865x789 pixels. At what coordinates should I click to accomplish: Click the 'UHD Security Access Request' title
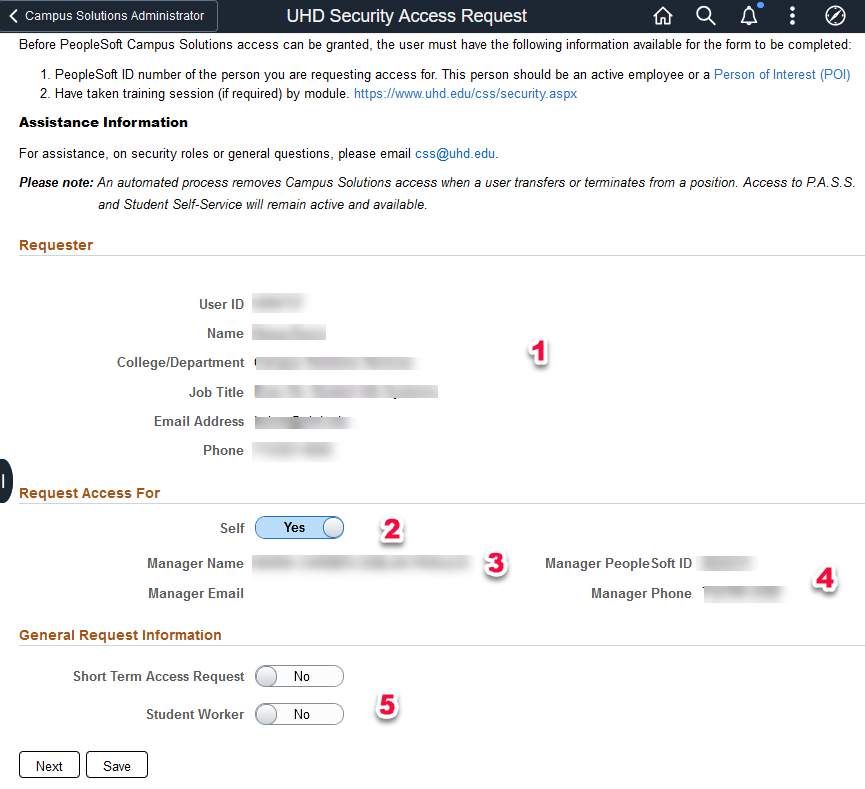pyautogui.click(x=407, y=16)
